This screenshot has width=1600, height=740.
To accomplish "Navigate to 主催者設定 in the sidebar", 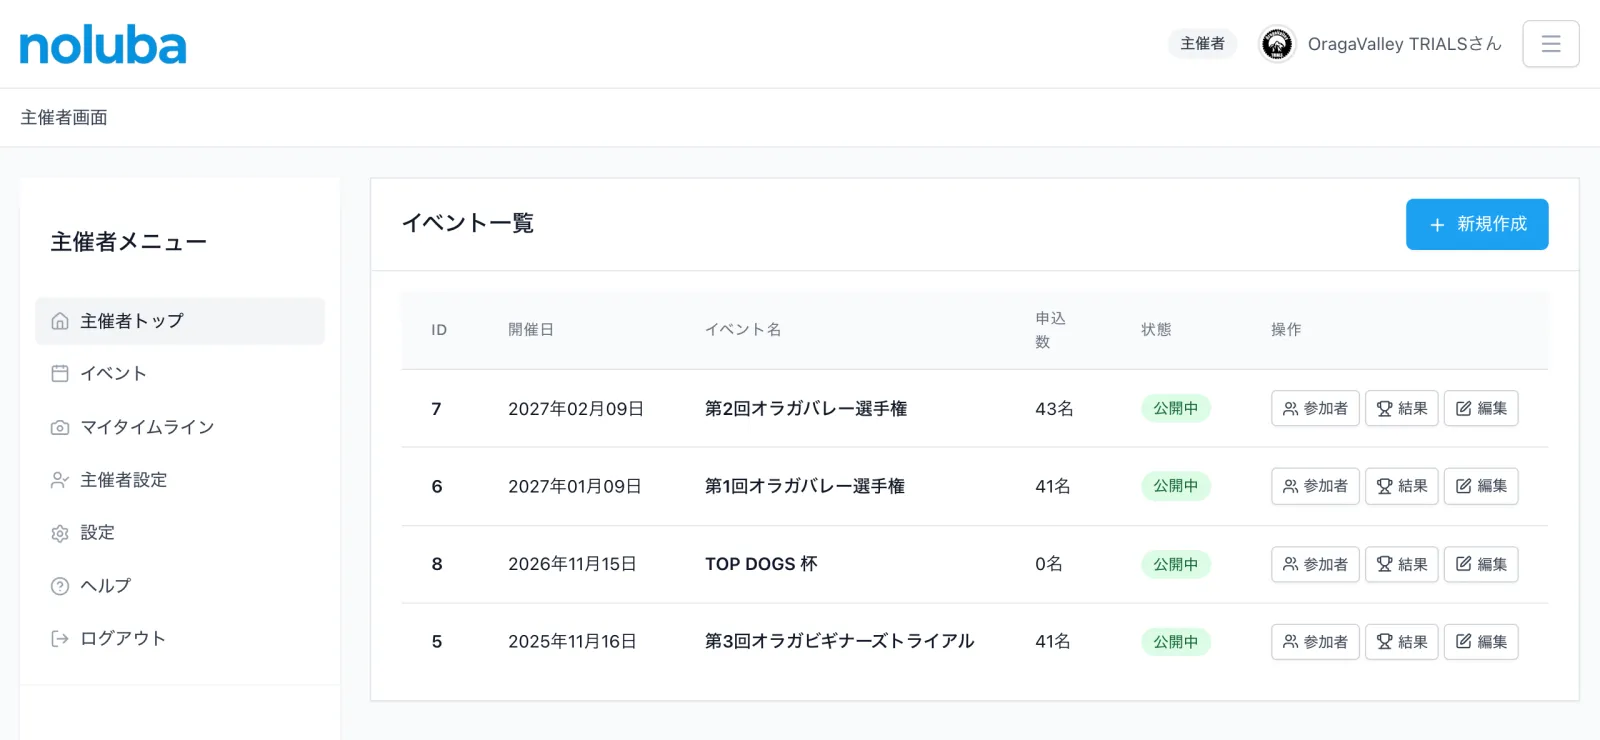I will [x=180, y=480].
